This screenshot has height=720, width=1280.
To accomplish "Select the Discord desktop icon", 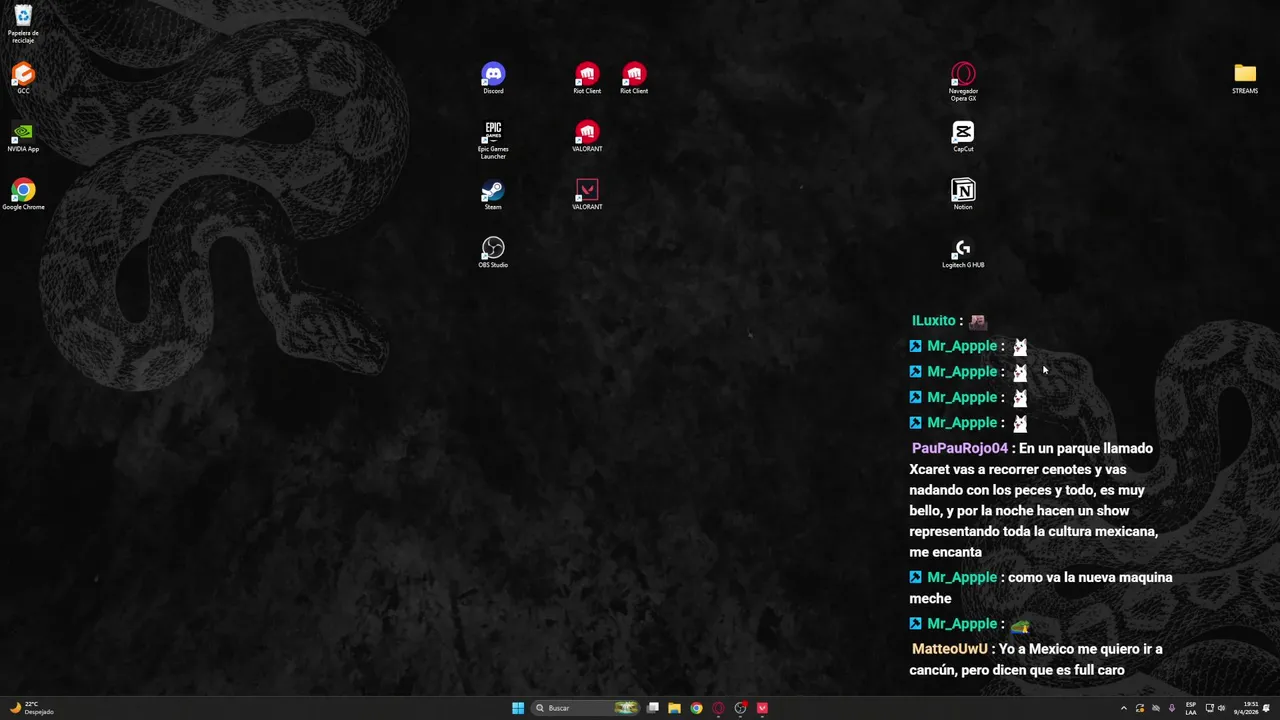I will point(493,79).
